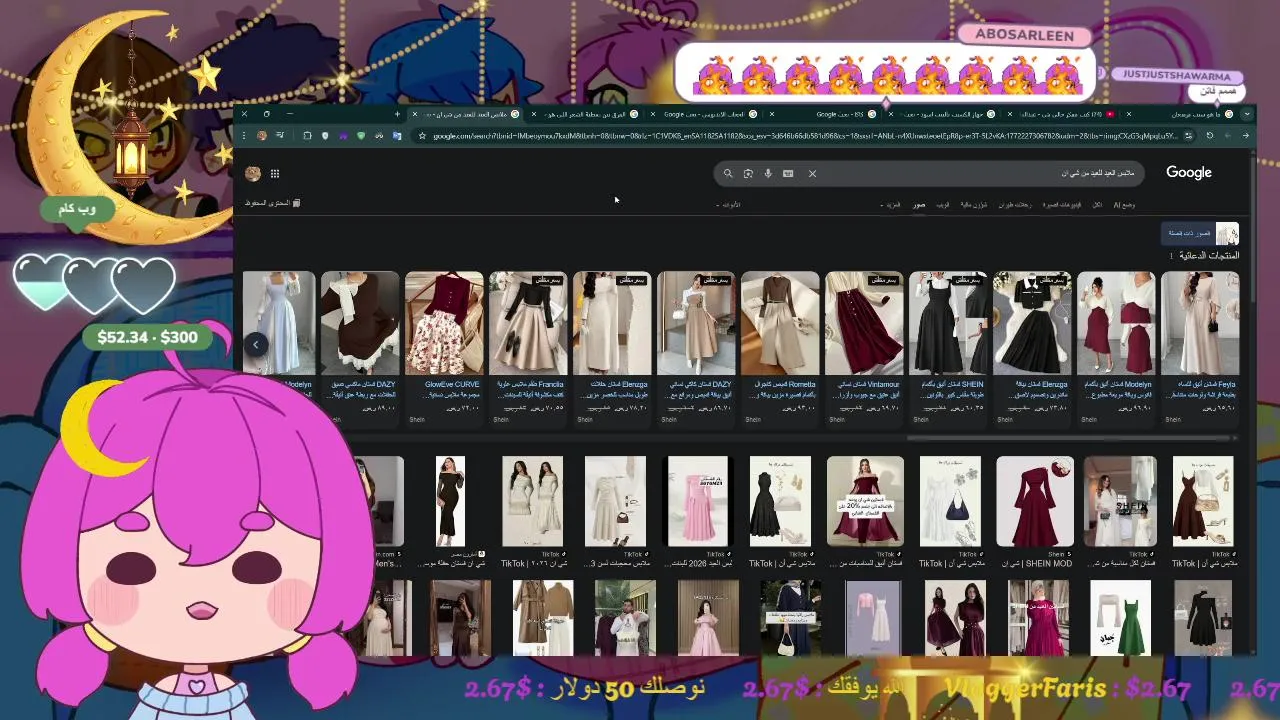
Task: Open the Tools (الأدوات) dropdown
Action: click(x=729, y=204)
